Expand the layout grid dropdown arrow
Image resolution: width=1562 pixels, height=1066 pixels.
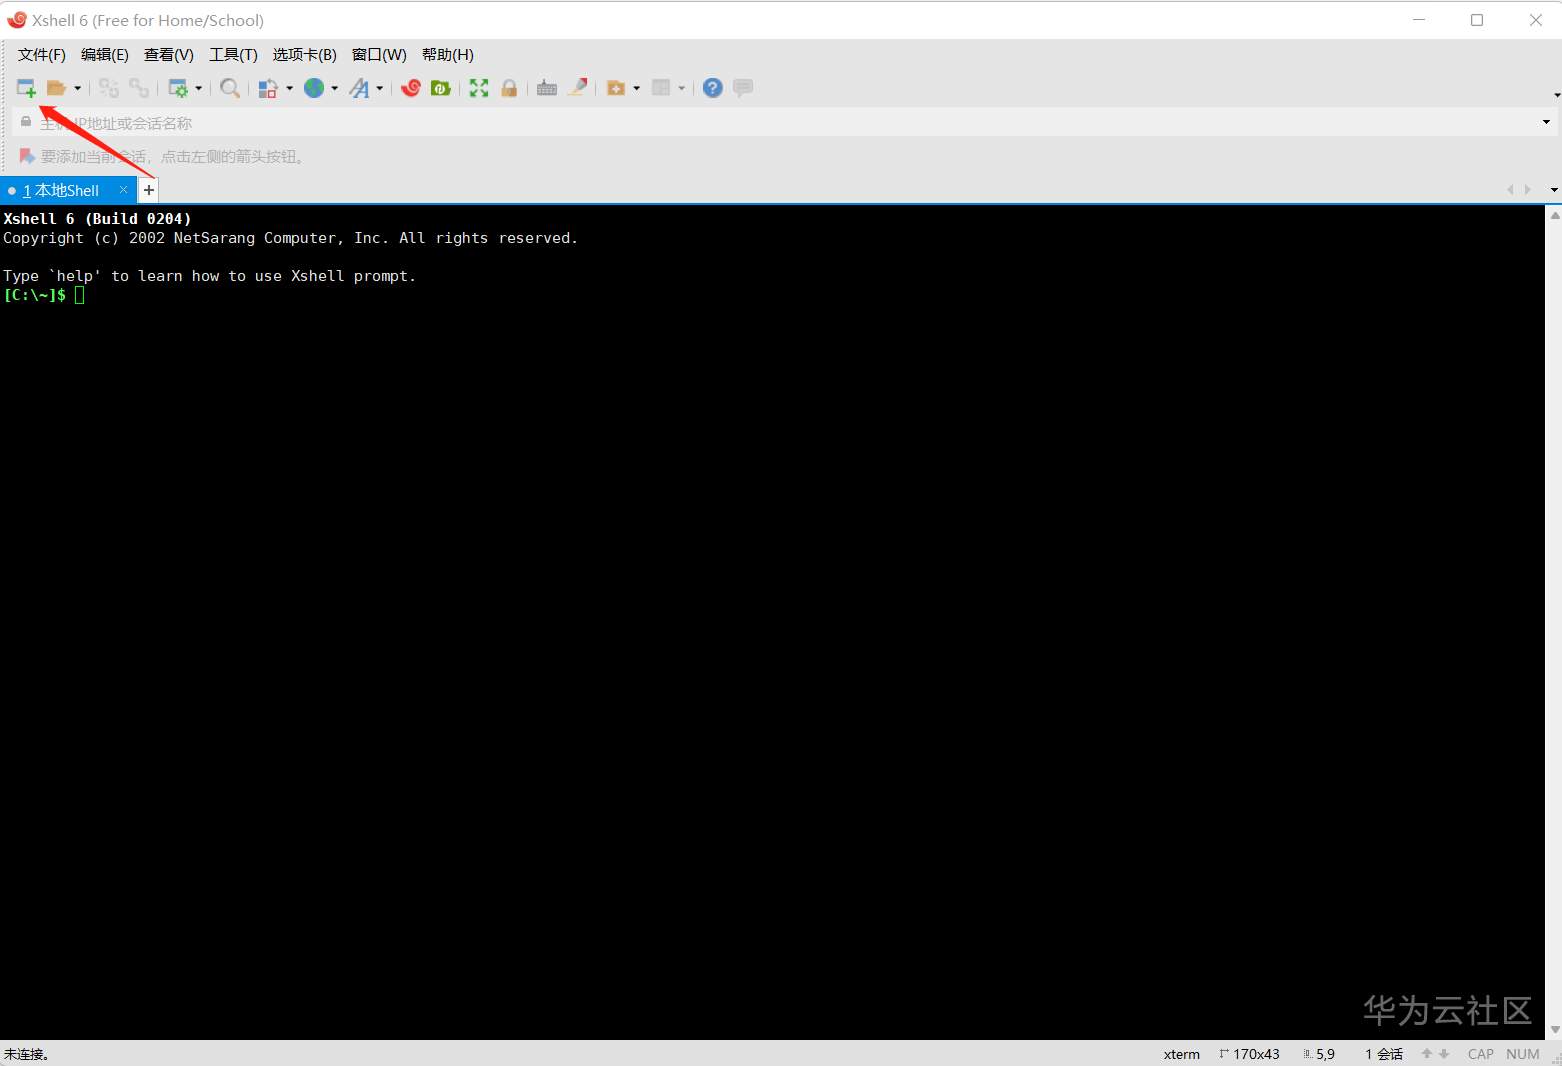click(682, 88)
